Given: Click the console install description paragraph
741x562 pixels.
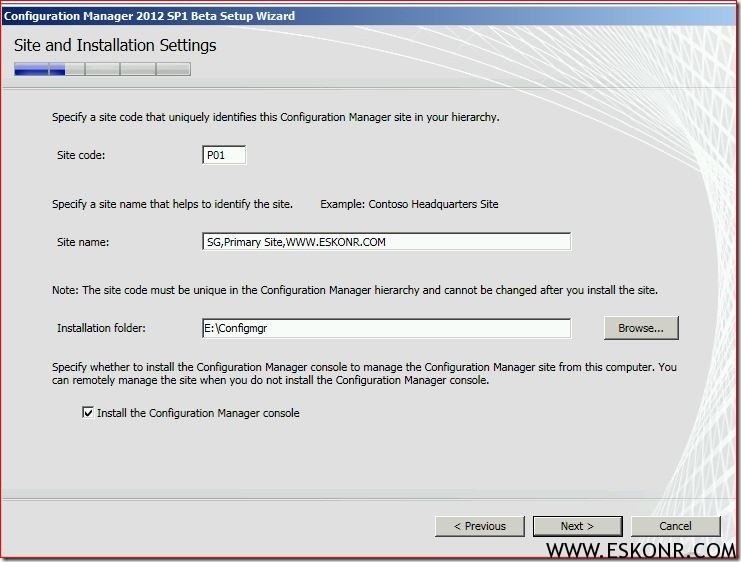Looking at the screenshot, I should pos(364,373).
